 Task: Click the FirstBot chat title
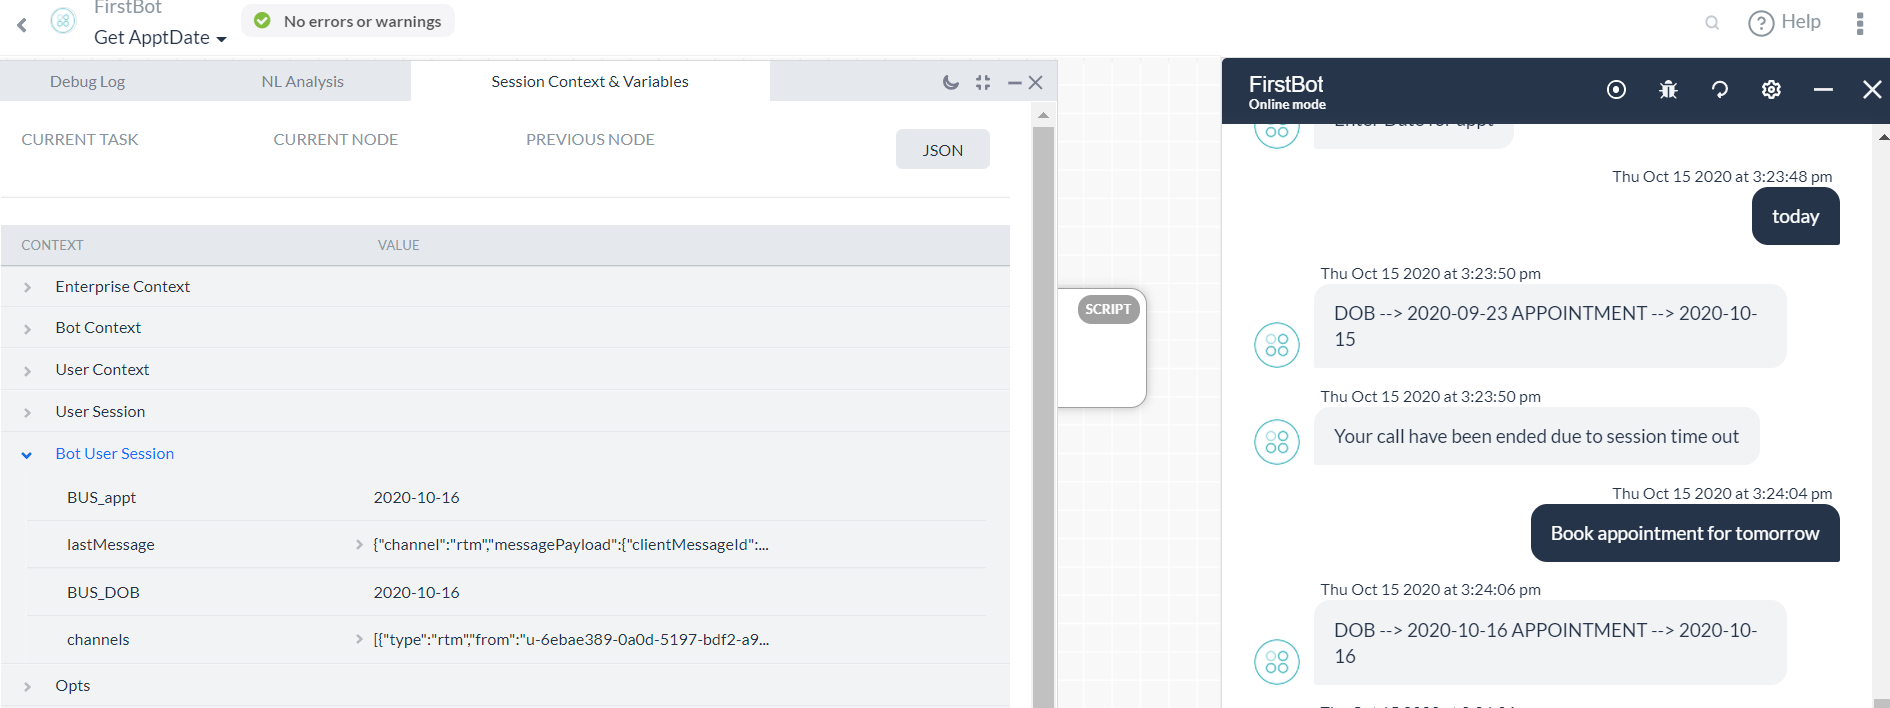1286,84
